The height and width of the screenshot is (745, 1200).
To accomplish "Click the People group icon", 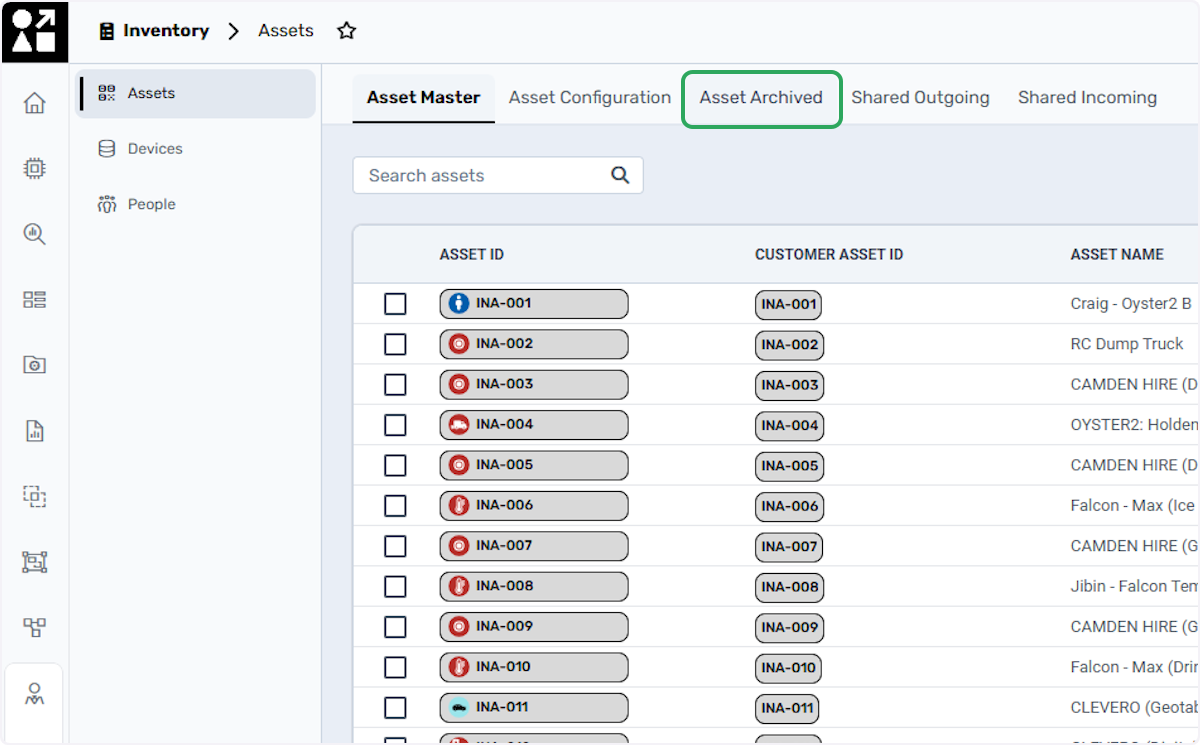I will pos(107,204).
